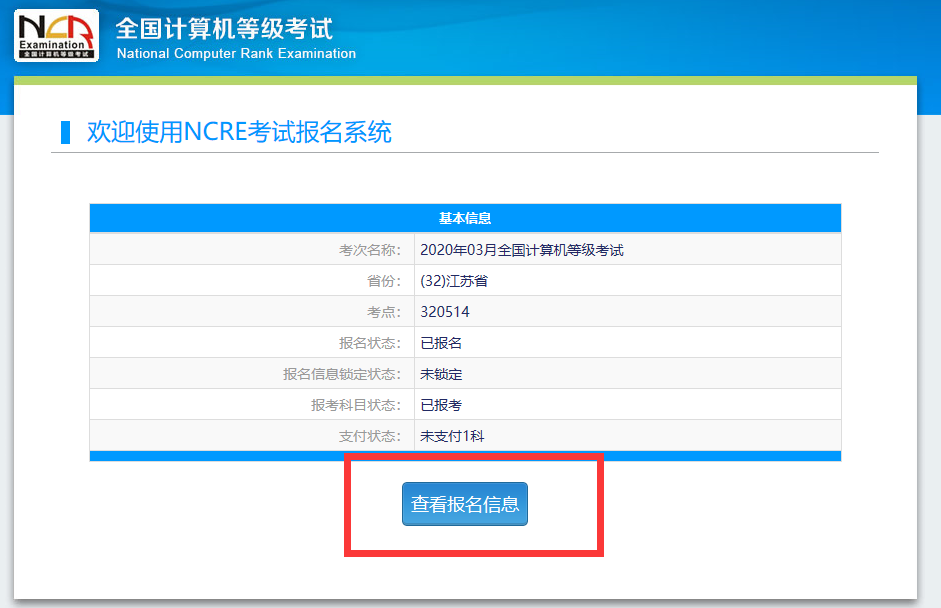Click the 基本信息 table header
Image resolution: width=941 pixels, height=608 pixels.
click(x=465, y=218)
